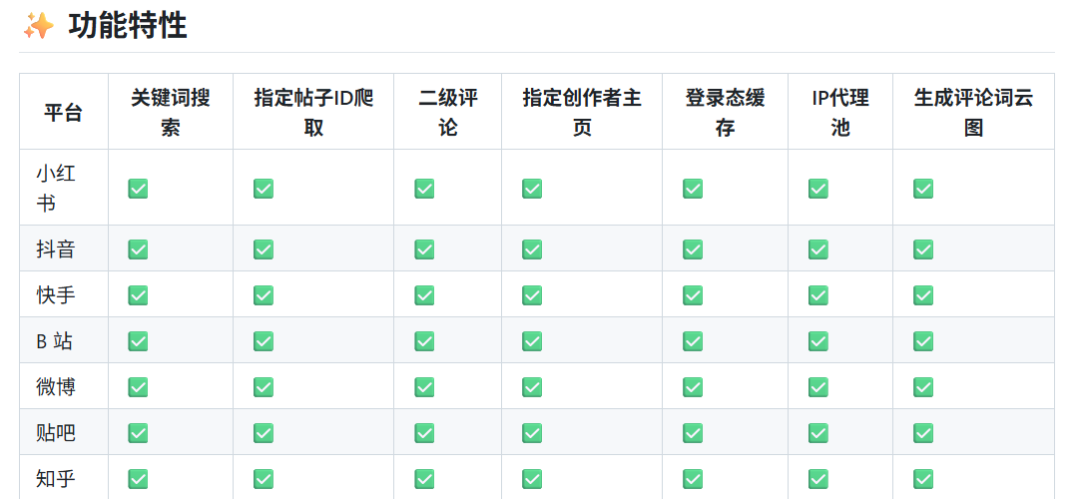Click the 指定帖子ID爬取 column header
The width and height of the screenshot is (1080, 499).
[x=313, y=112]
